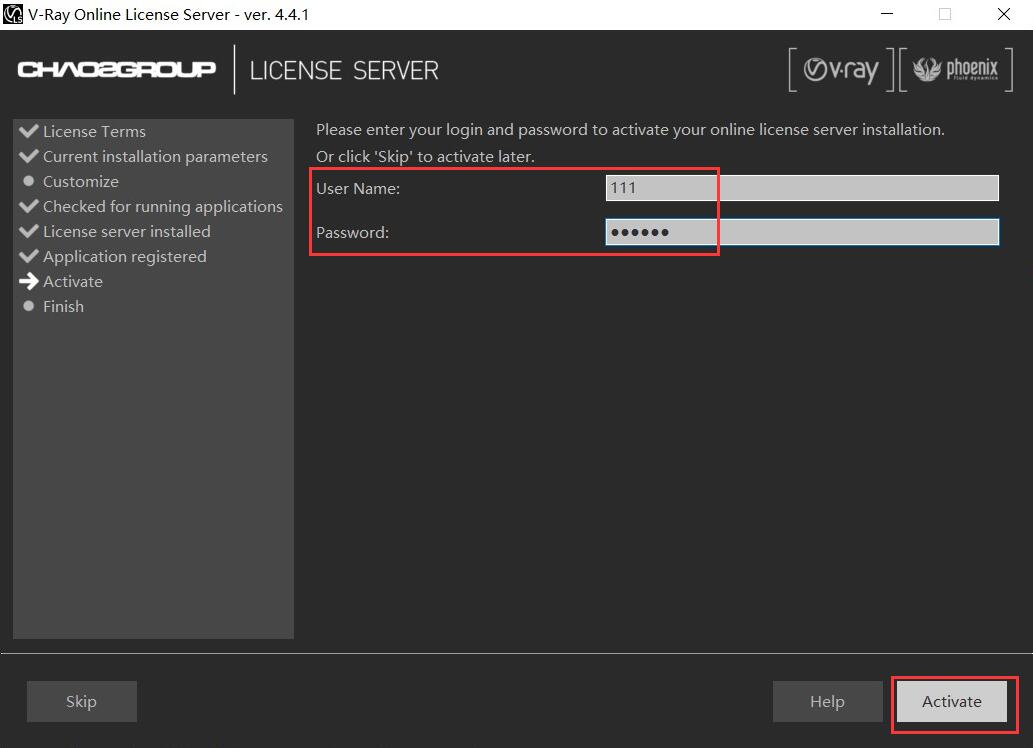Viewport: 1033px width, 748px height.
Task: Click the V-Ray logo icon in header
Action: [841, 70]
